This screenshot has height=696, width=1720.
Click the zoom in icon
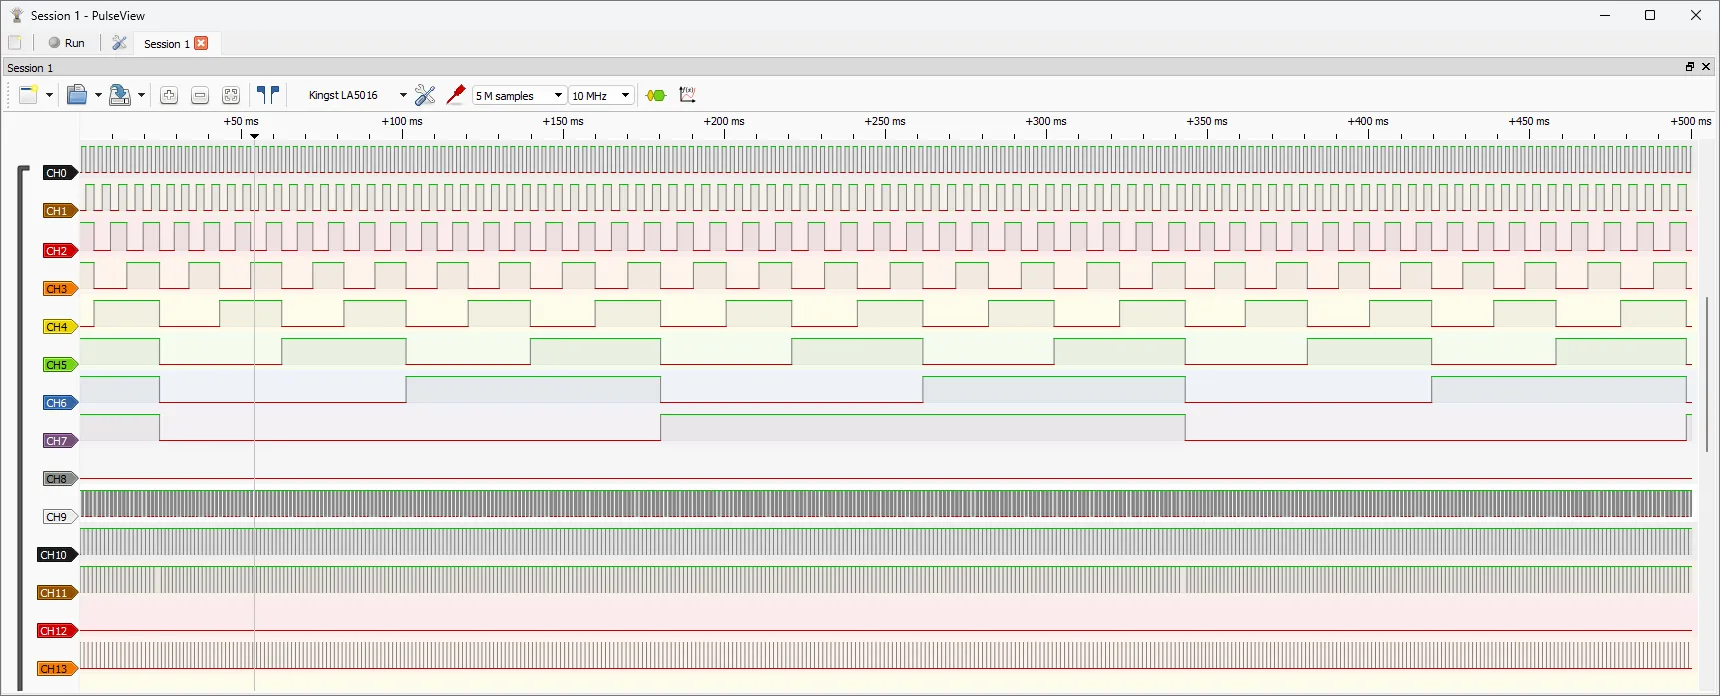click(169, 95)
